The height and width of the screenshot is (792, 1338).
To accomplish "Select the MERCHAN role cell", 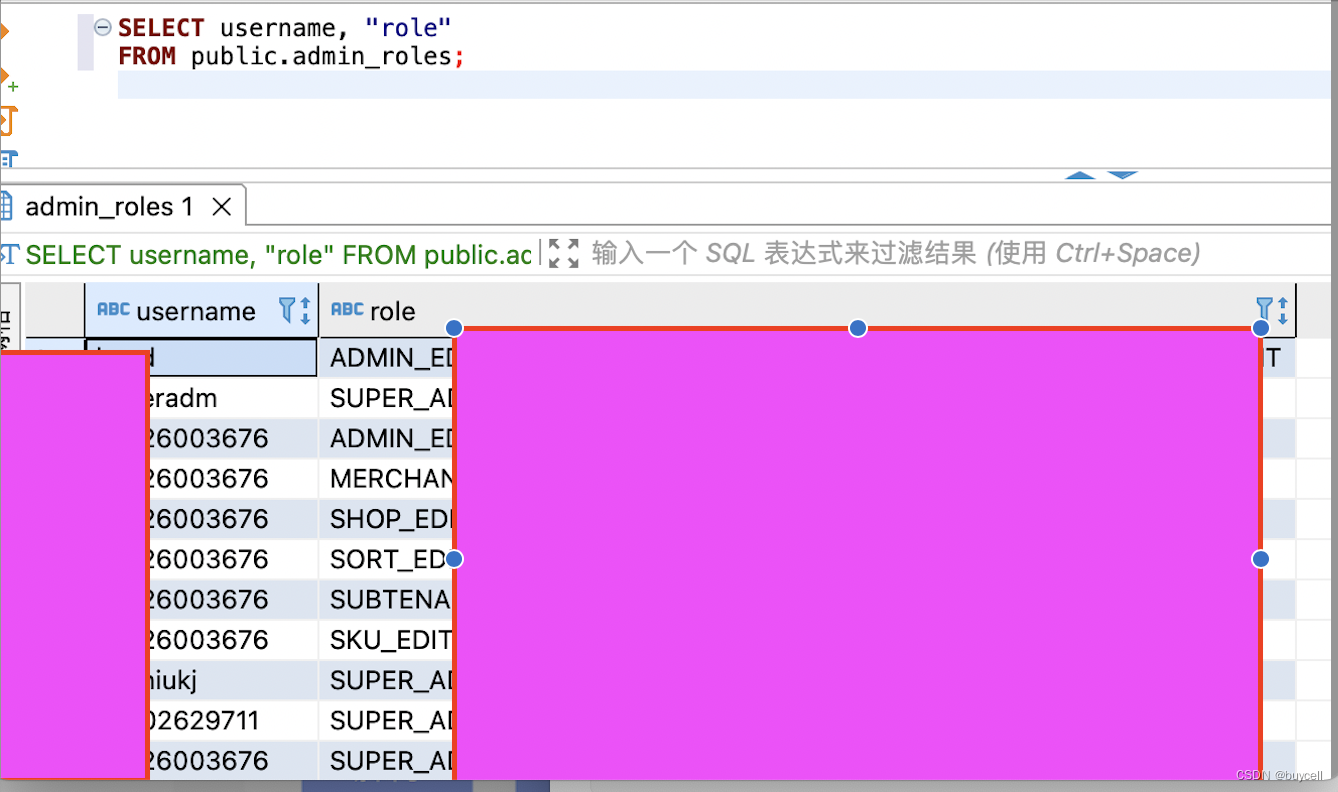I will click(x=392, y=479).
